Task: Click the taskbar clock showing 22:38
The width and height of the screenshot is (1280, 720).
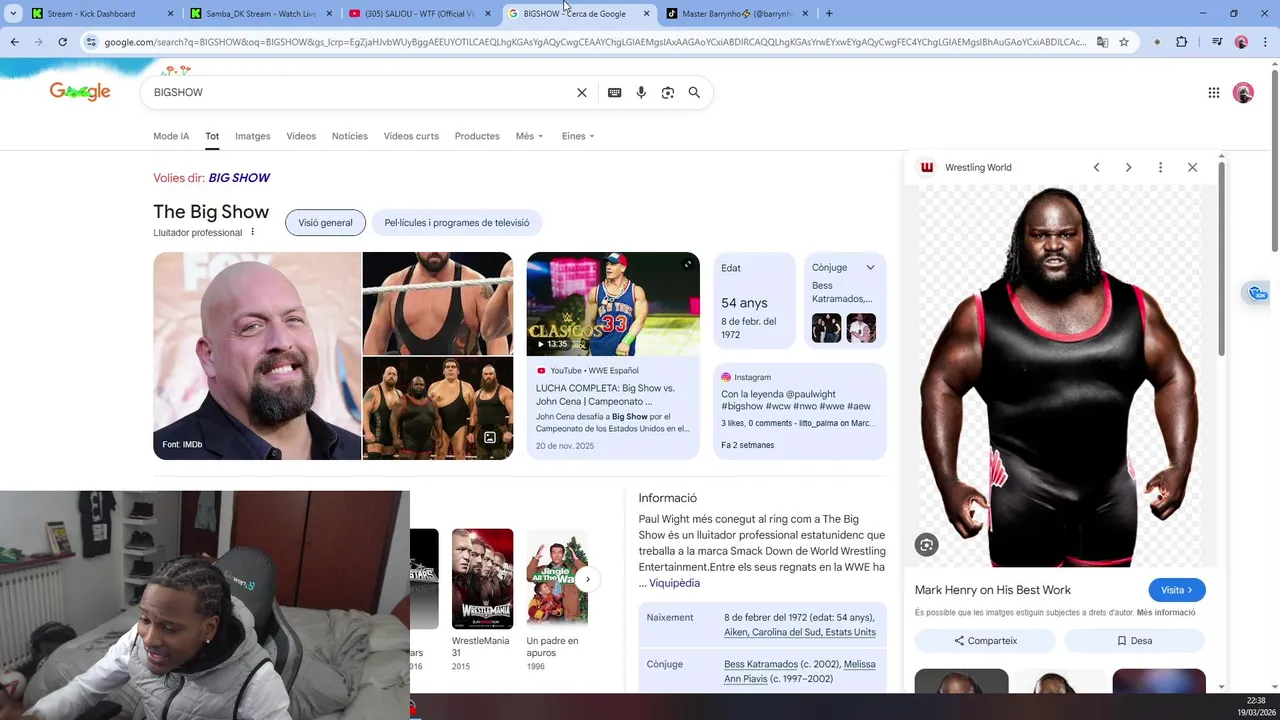Action: point(1256,700)
